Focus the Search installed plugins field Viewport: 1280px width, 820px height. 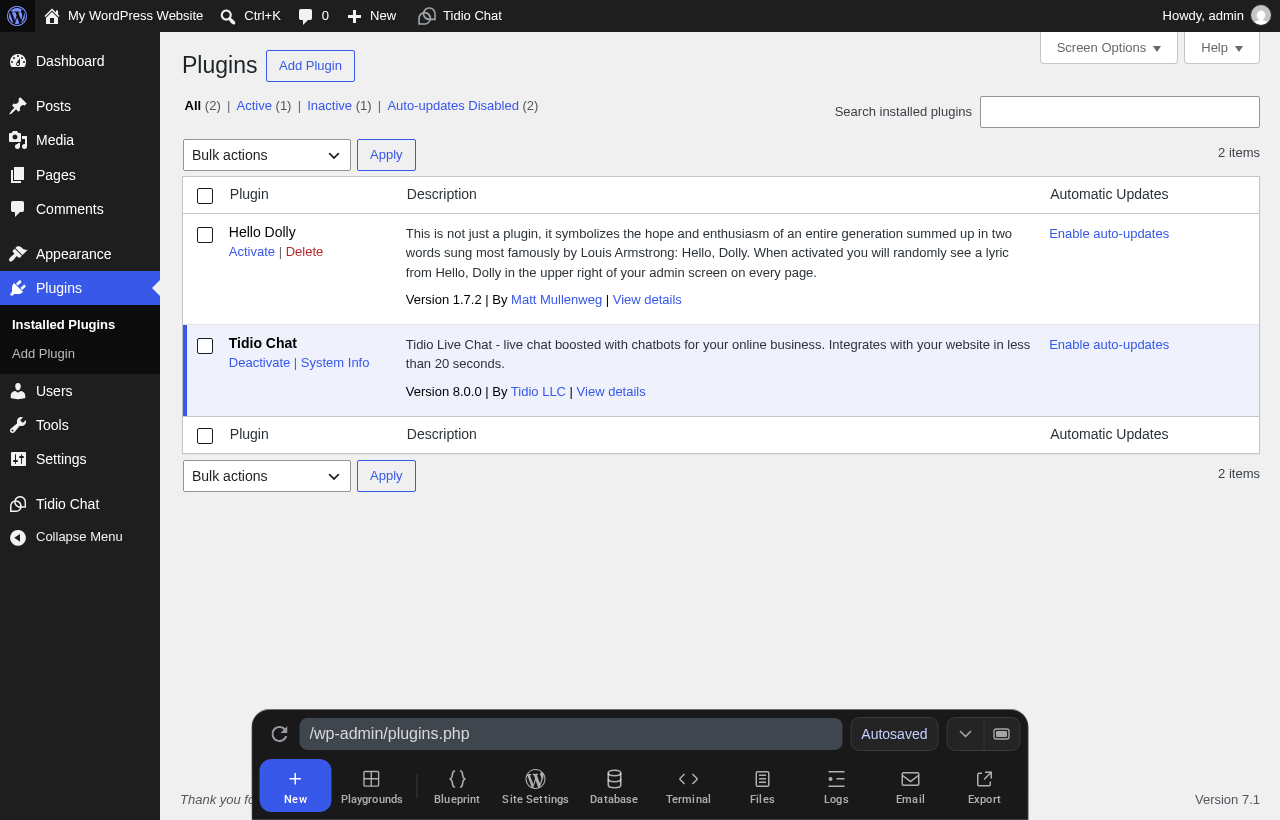(x=1120, y=112)
